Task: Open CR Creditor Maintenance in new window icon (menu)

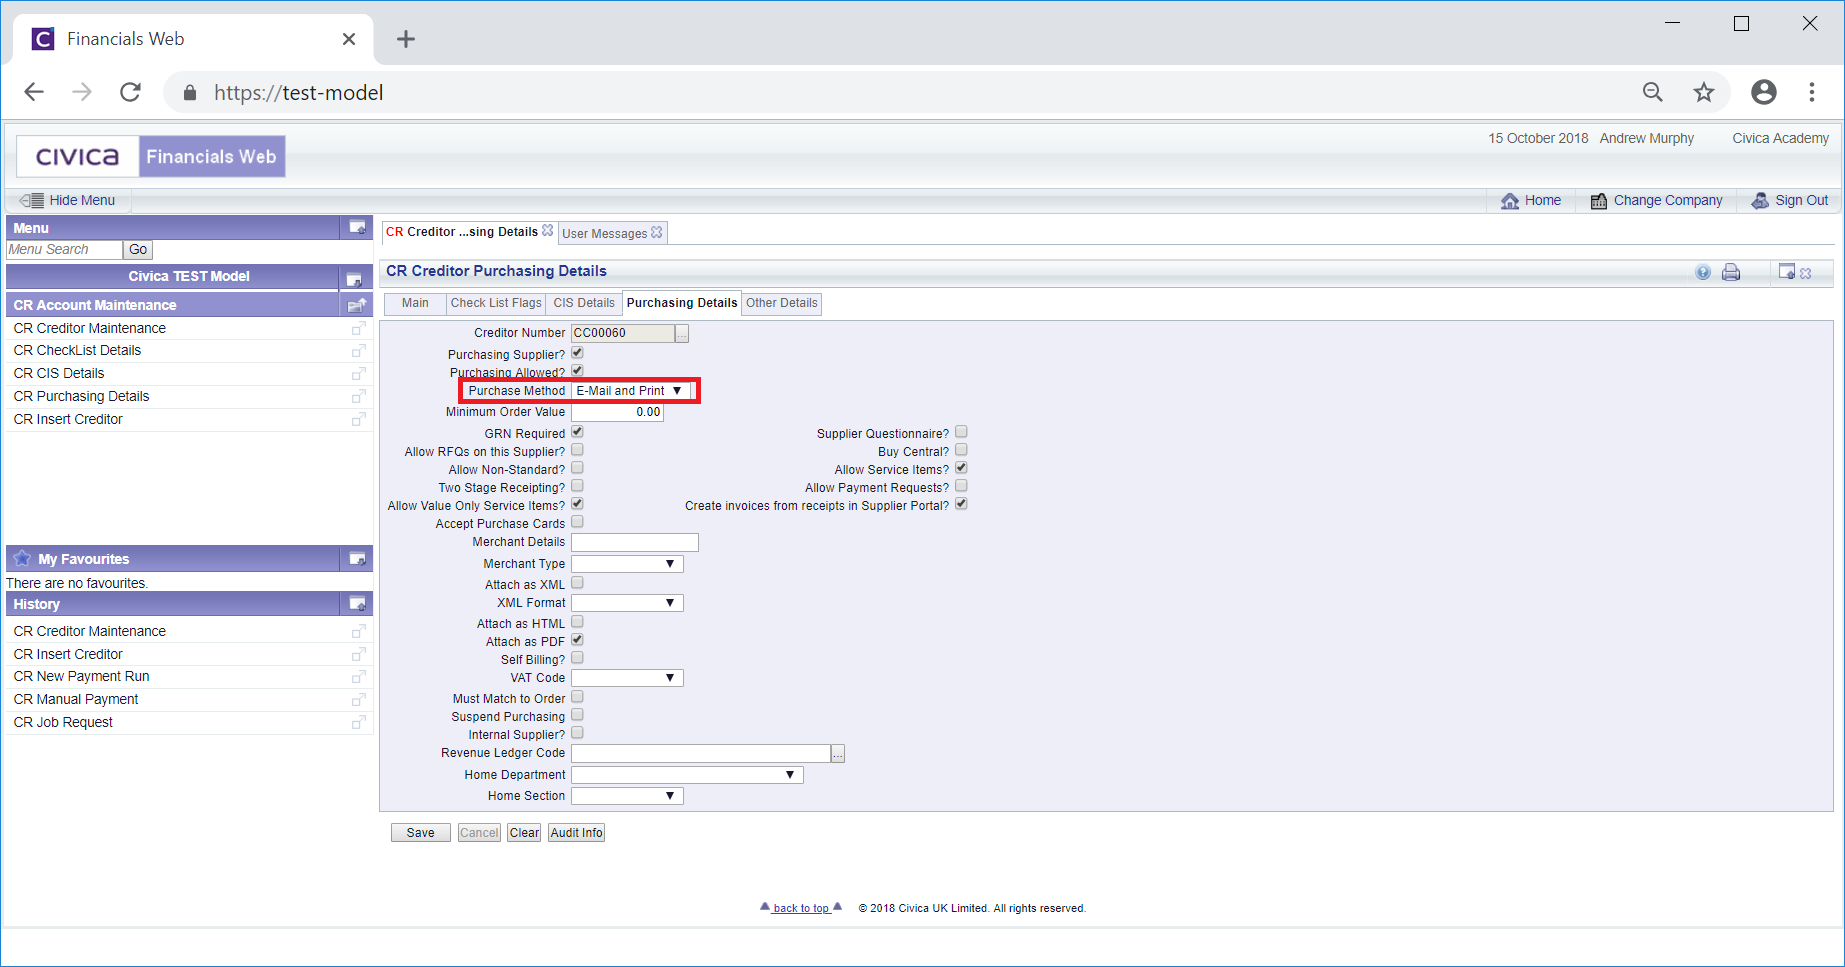Action: pyautogui.click(x=358, y=328)
